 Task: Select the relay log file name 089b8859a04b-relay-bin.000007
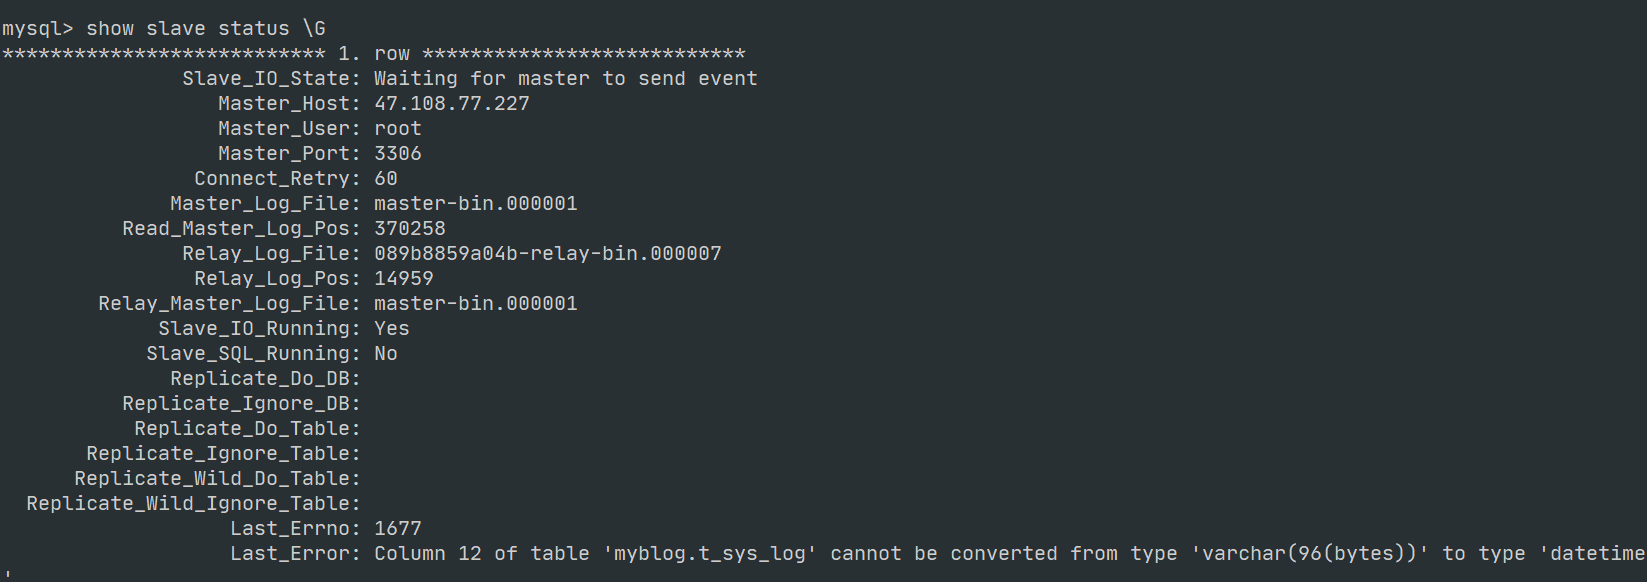(548, 254)
